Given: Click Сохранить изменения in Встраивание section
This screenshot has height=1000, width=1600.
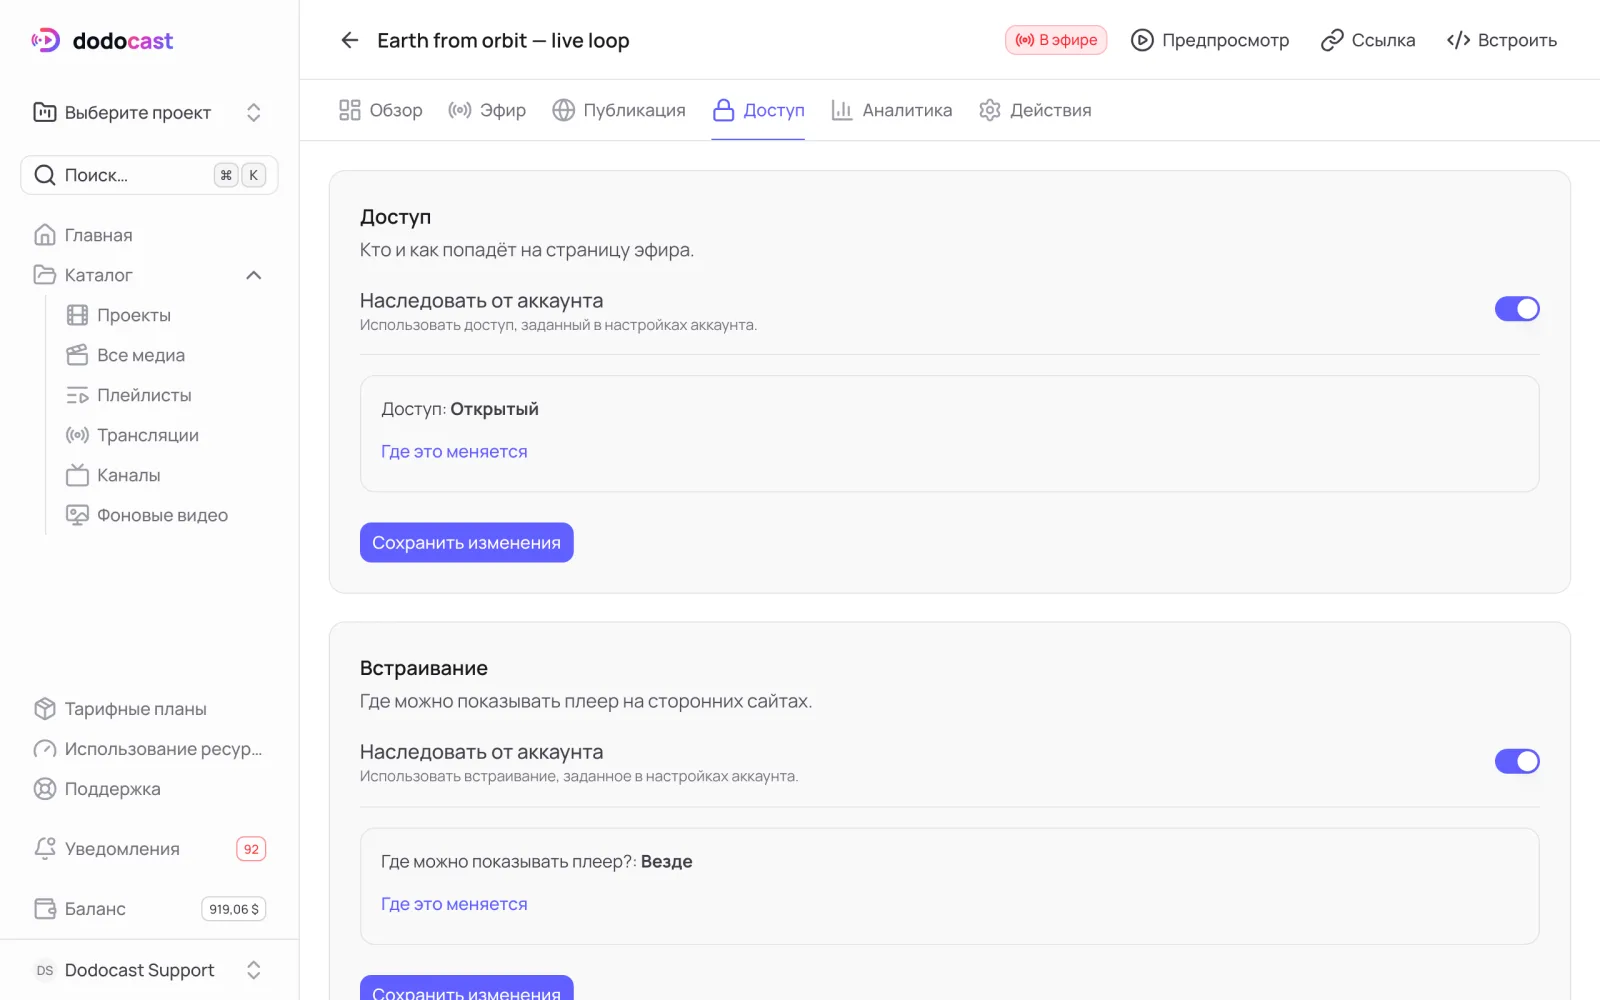Looking at the screenshot, I should 467,988.
